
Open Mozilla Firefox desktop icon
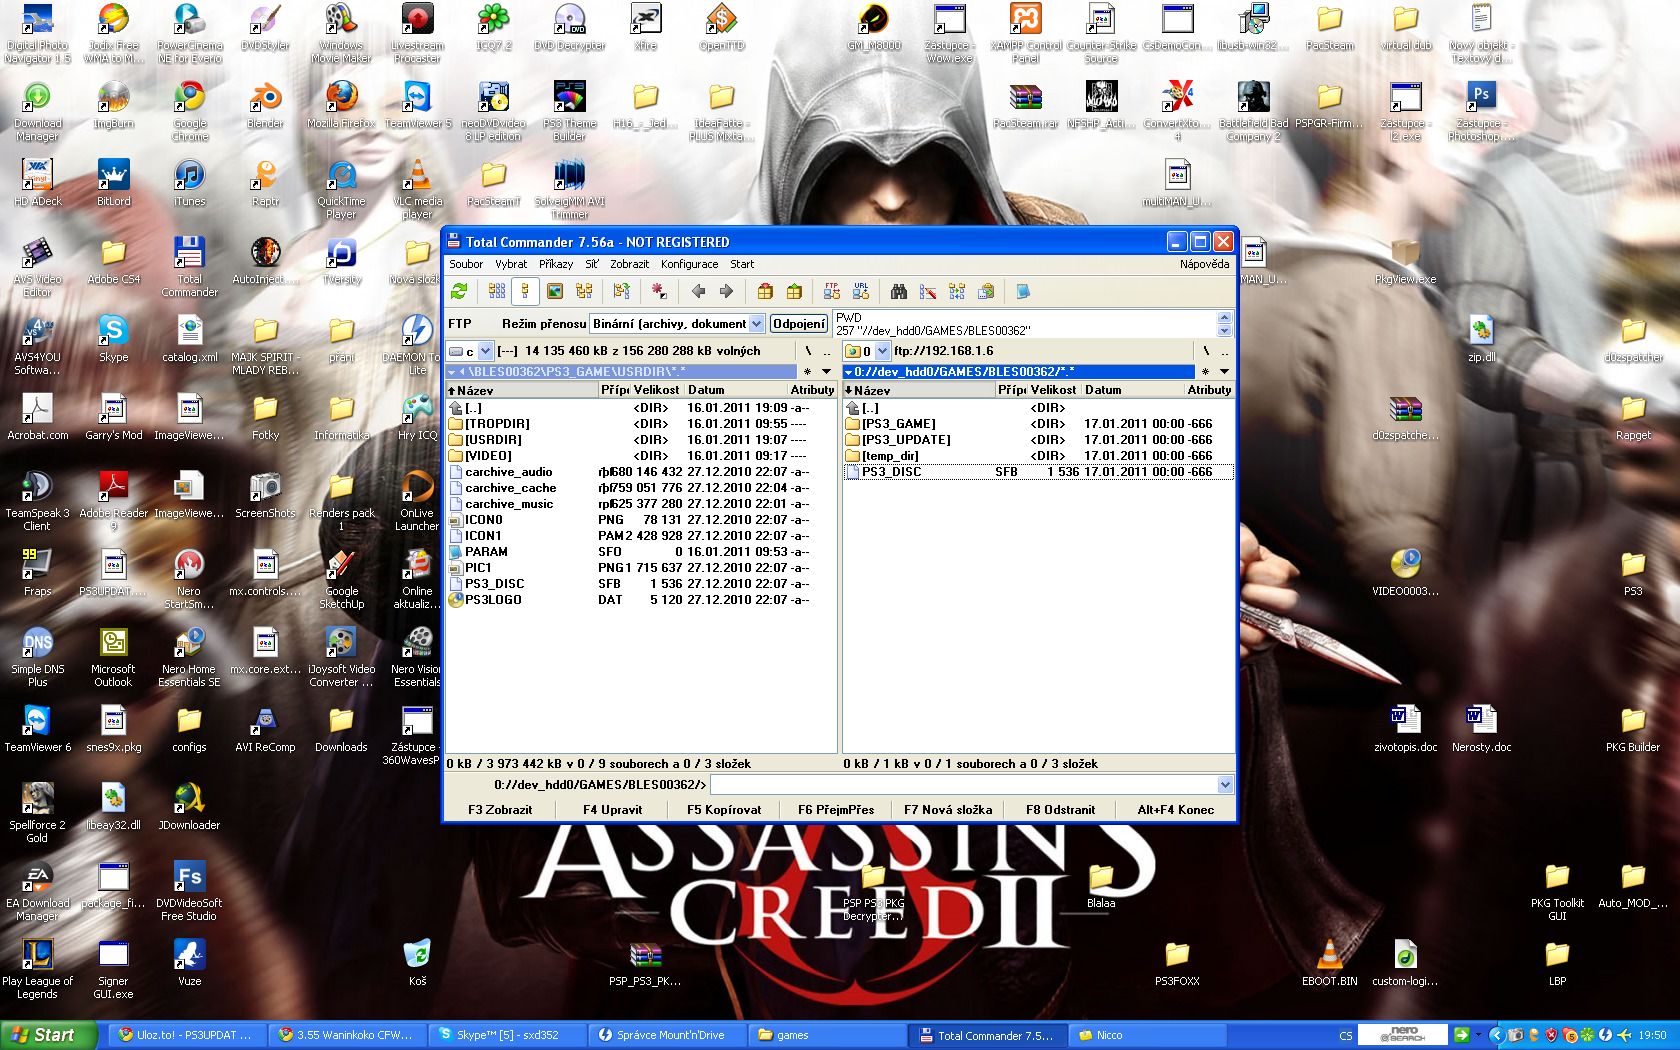tap(341, 106)
